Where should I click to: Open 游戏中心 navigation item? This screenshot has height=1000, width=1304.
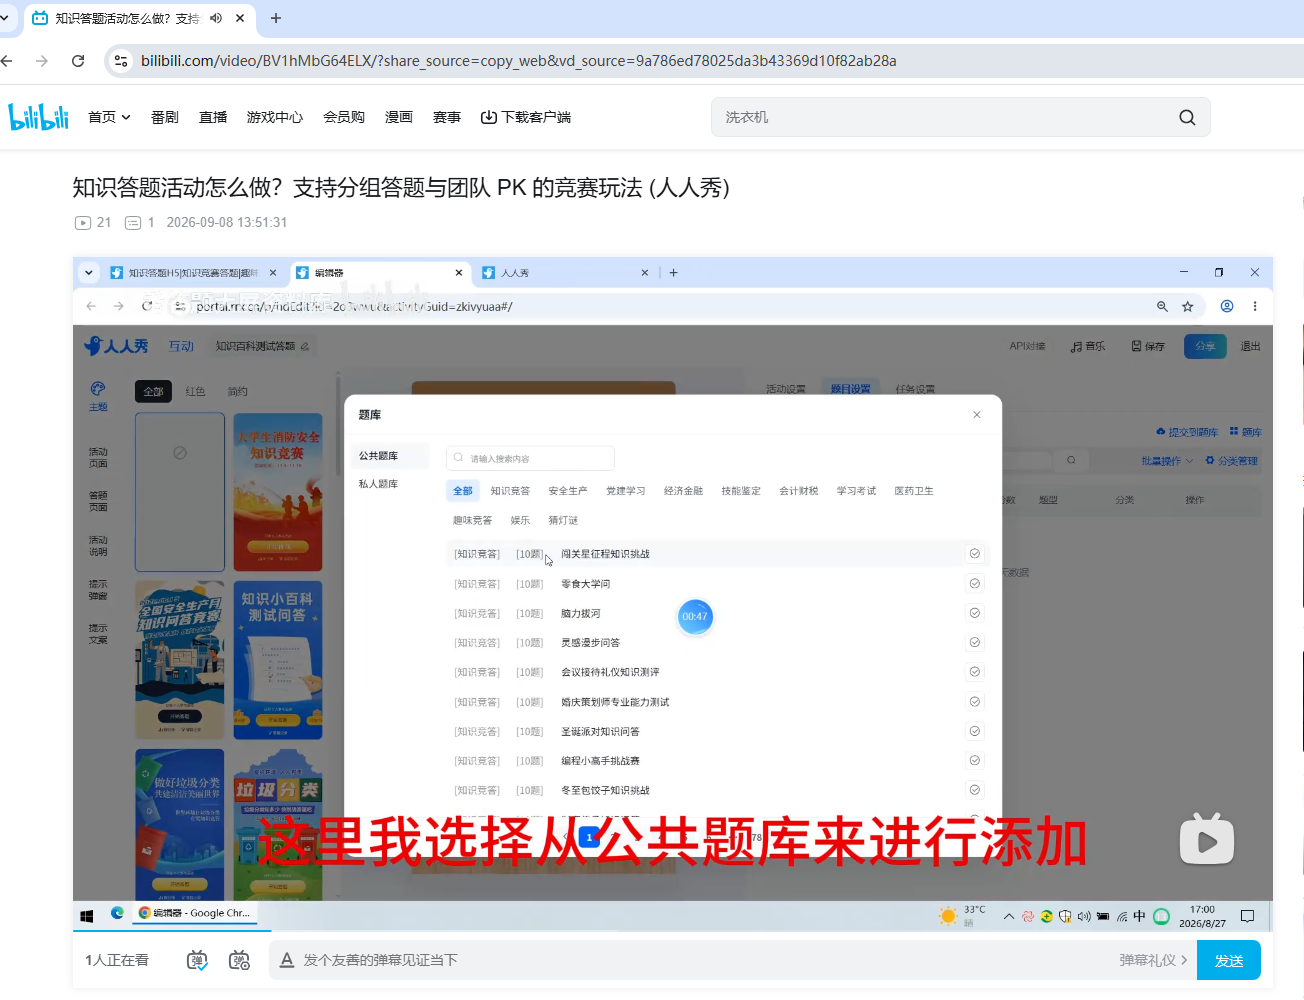pyautogui.click(x=275, y=117)
